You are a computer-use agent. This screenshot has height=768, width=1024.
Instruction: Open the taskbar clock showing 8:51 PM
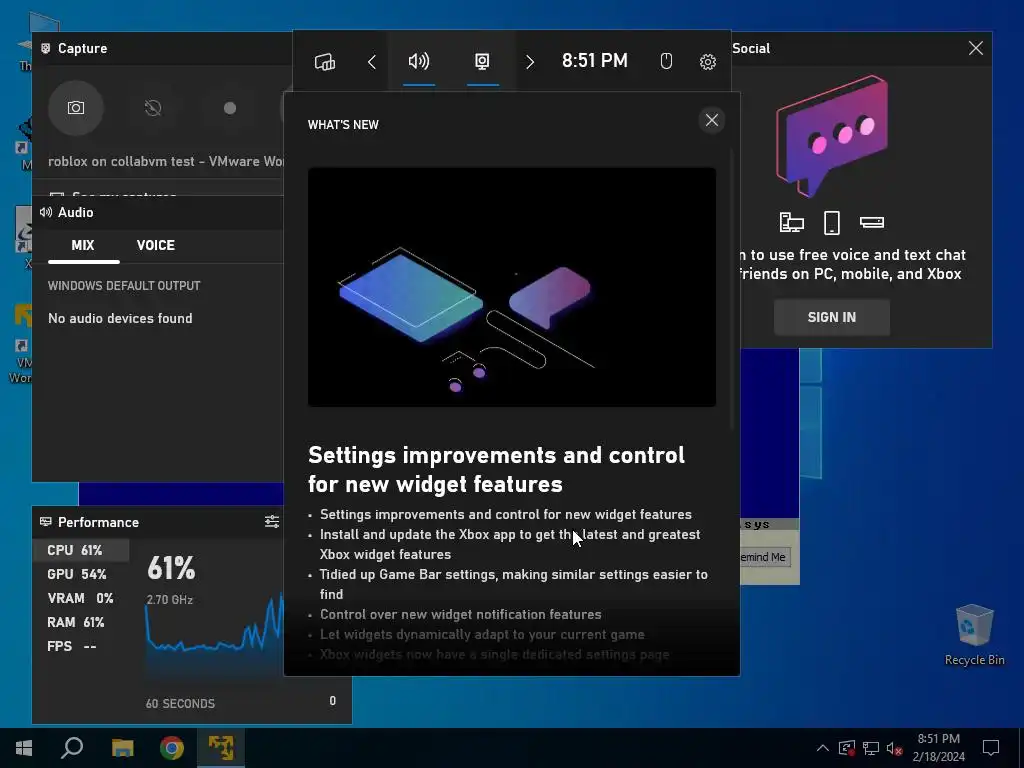tap(938, 748)
